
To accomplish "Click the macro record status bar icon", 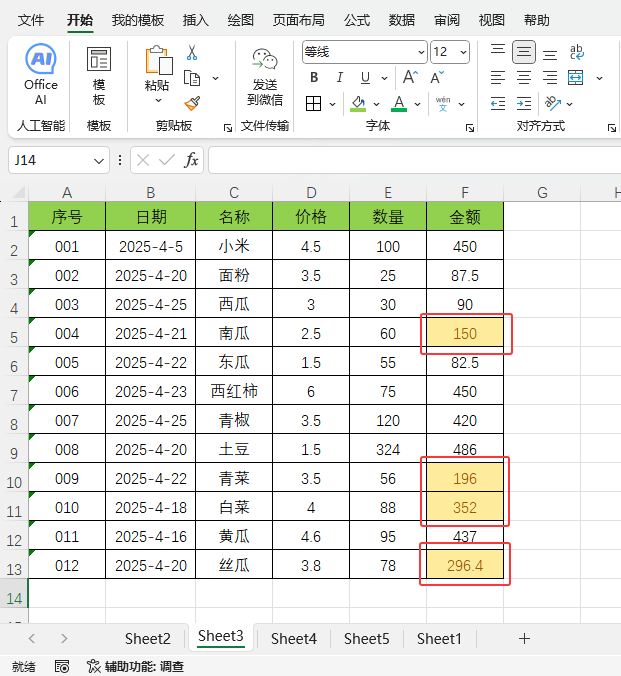I will tap(62, 667).
